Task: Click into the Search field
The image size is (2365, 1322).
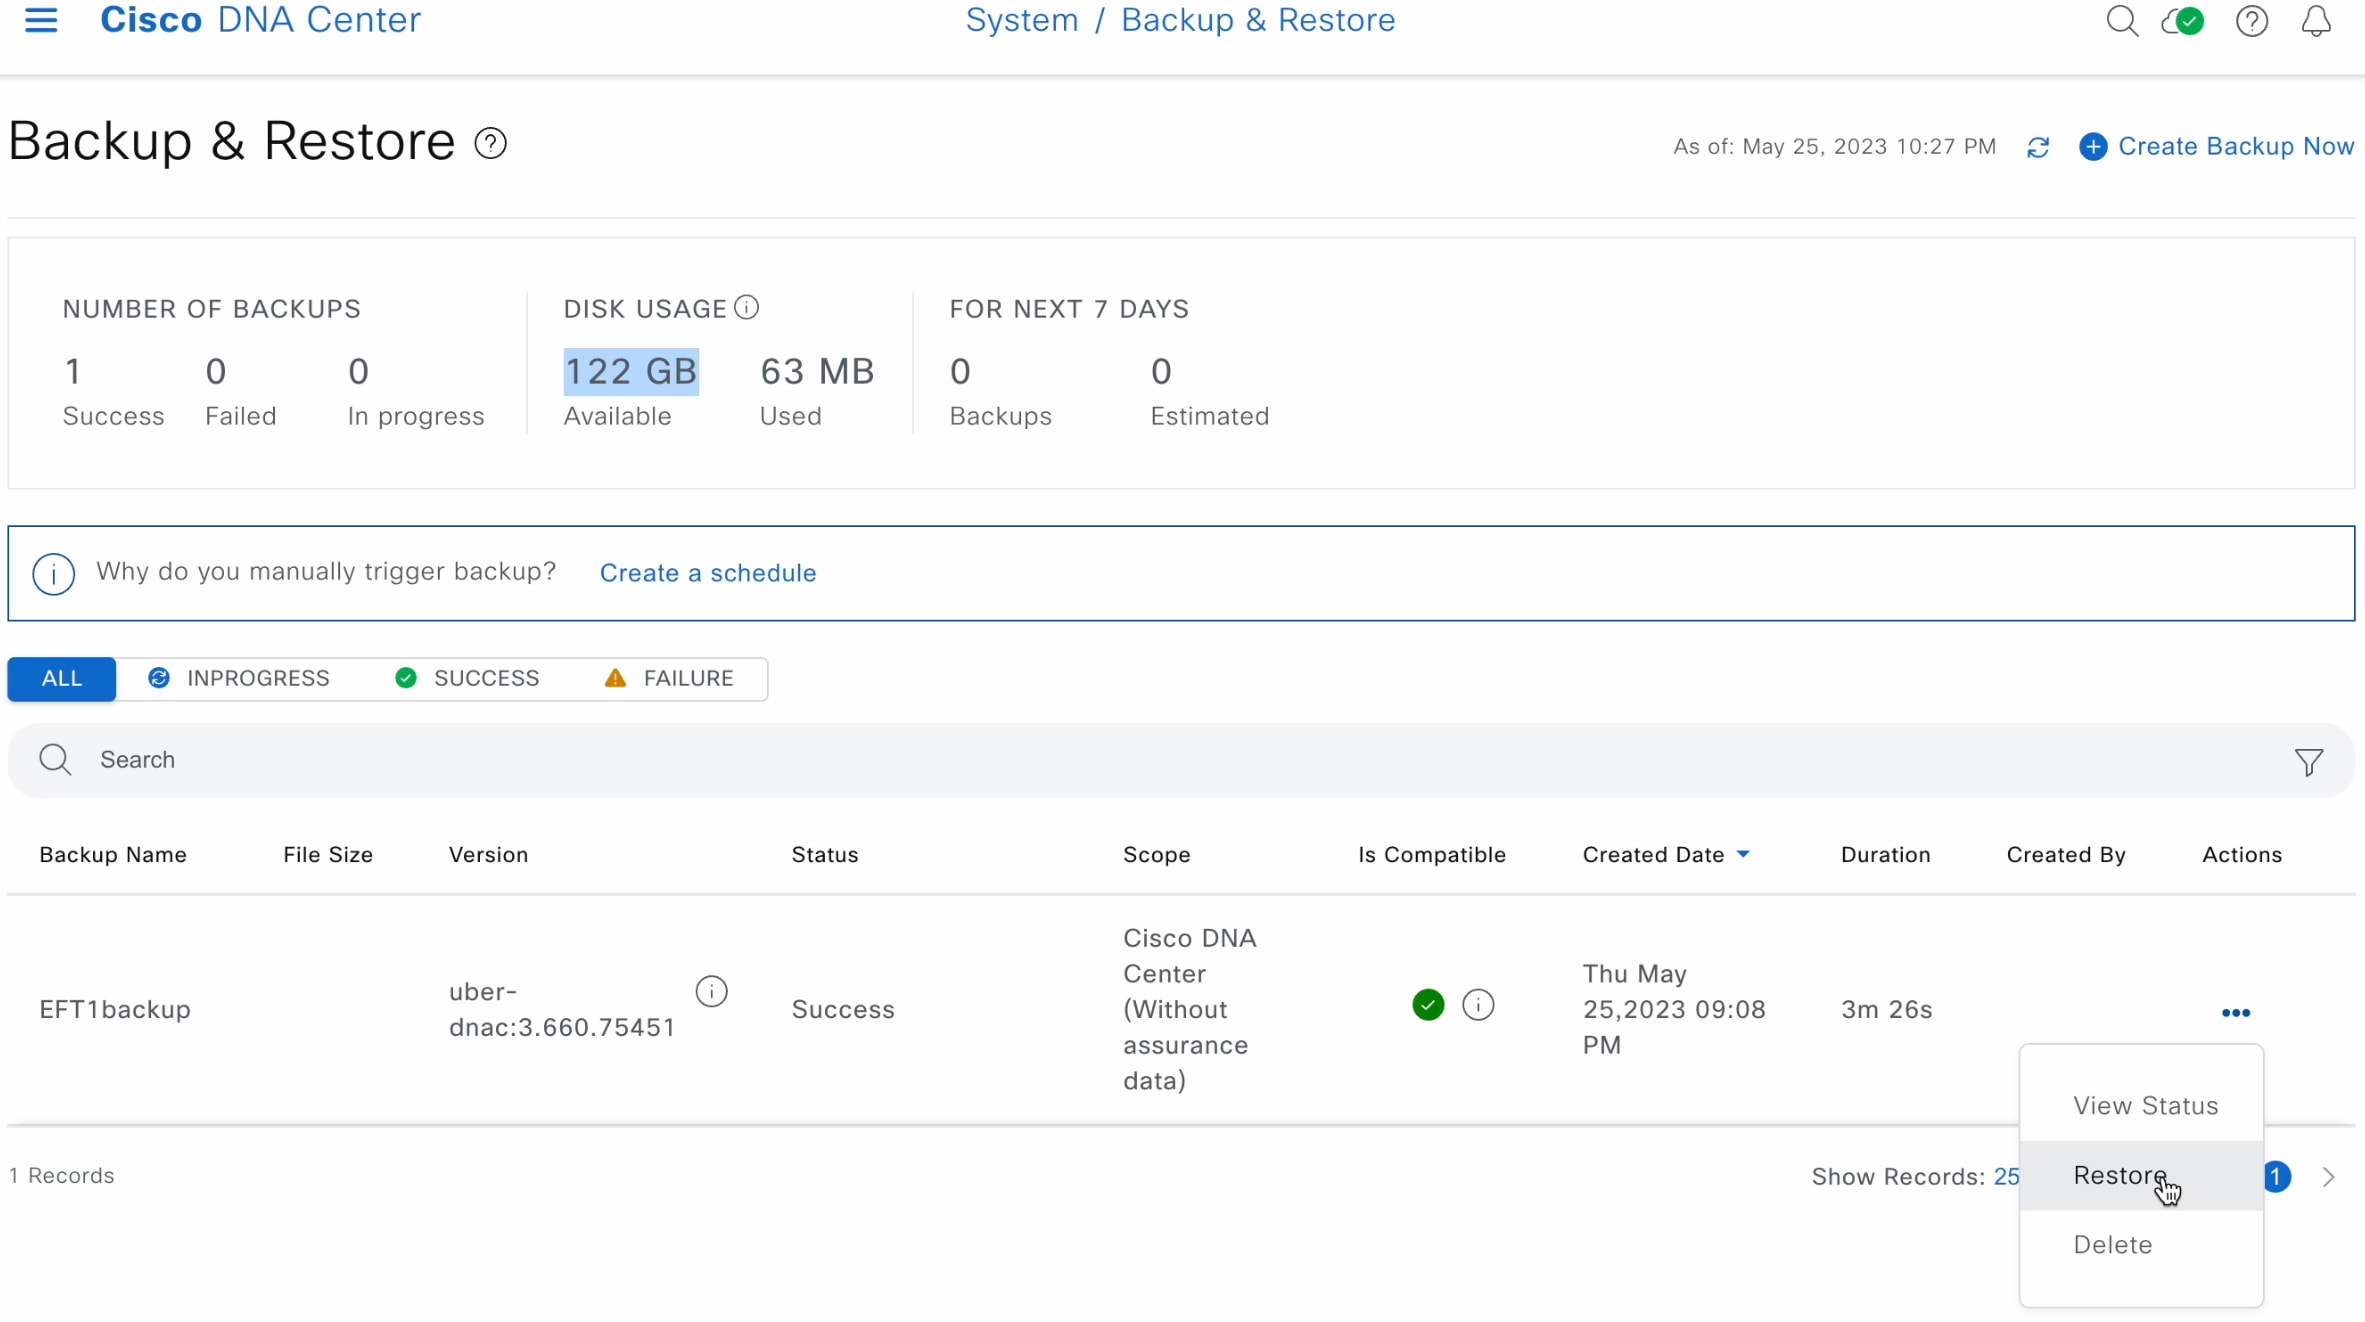Action: coord(1180,760)
